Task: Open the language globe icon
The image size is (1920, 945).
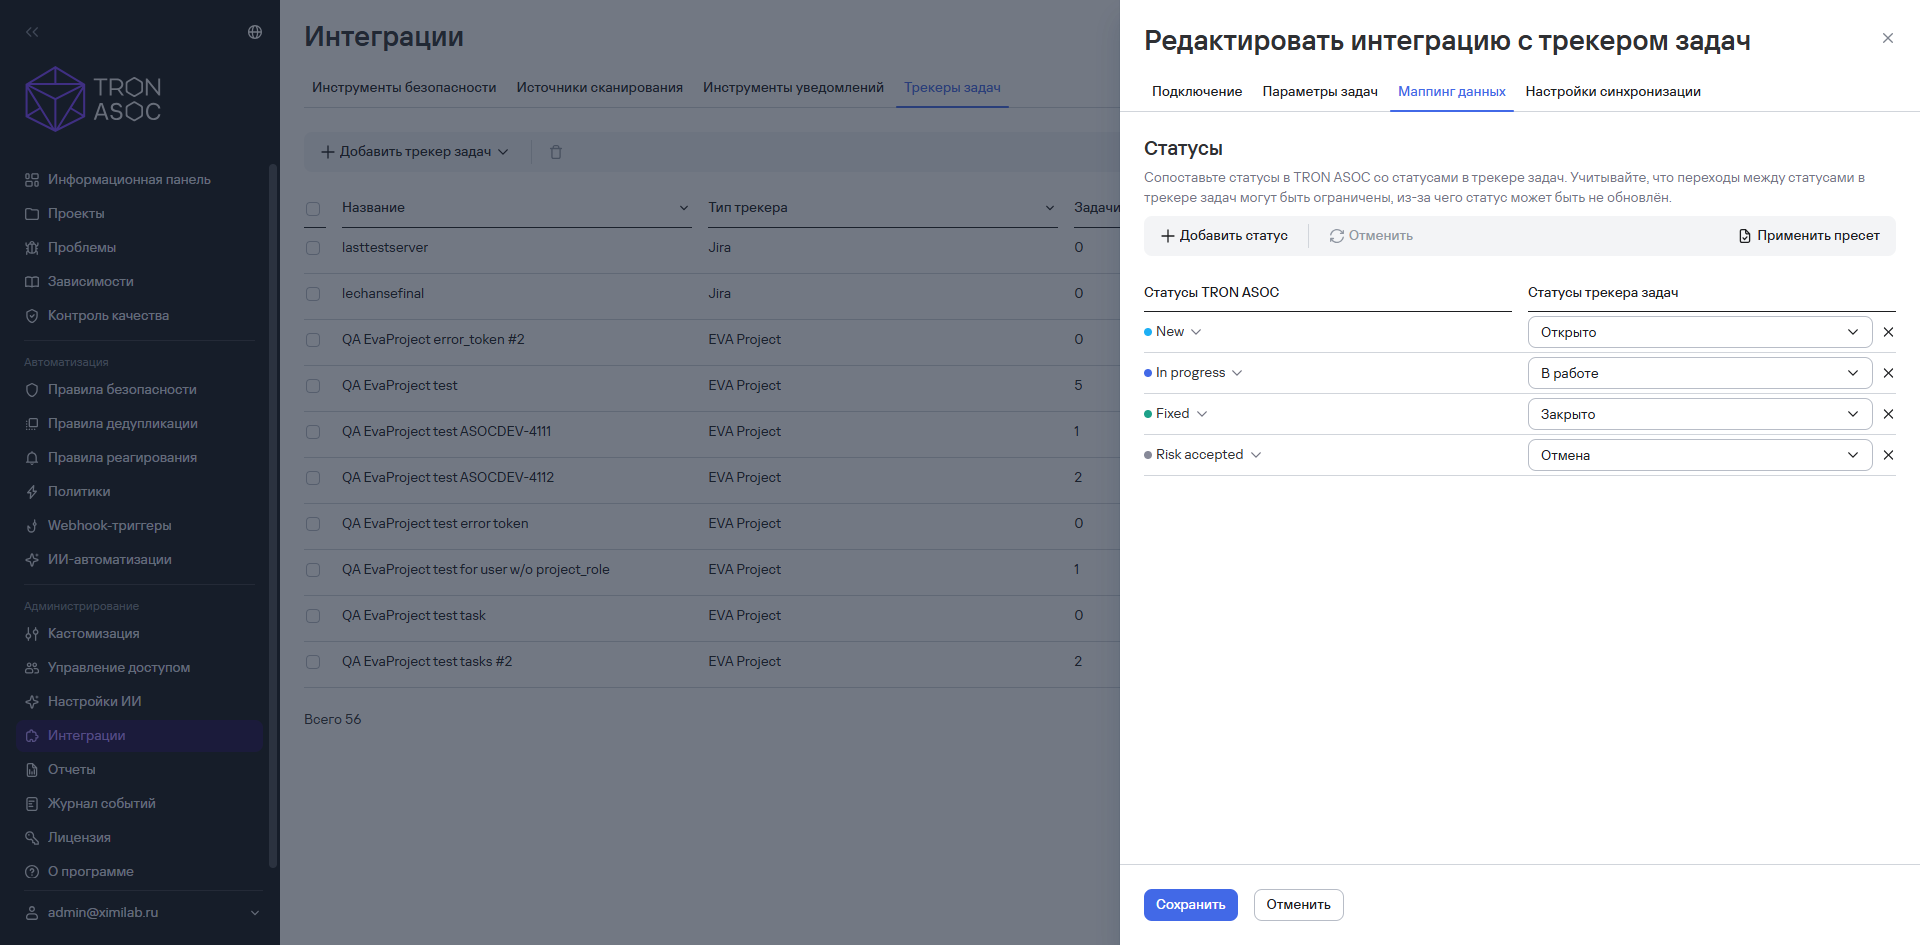Action: pyautogui.click(x=255, y=32)
